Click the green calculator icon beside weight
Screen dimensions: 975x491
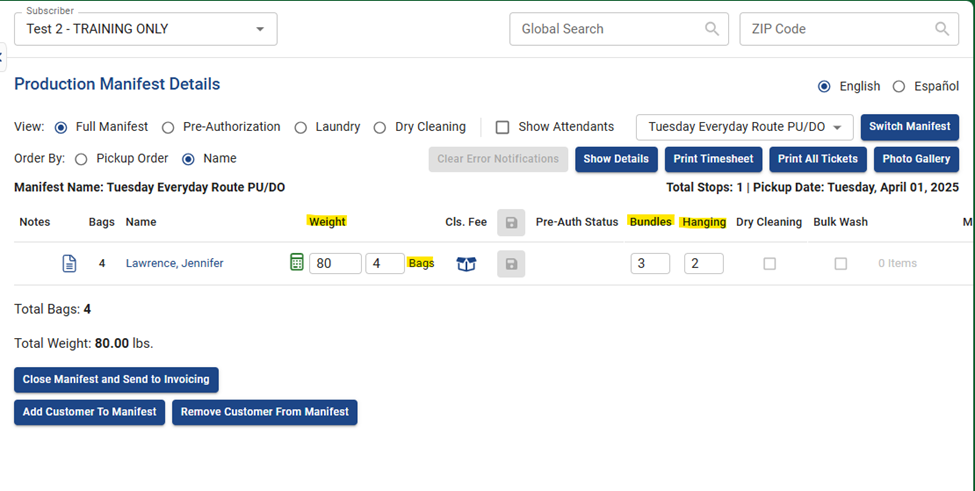pos(296,263)
